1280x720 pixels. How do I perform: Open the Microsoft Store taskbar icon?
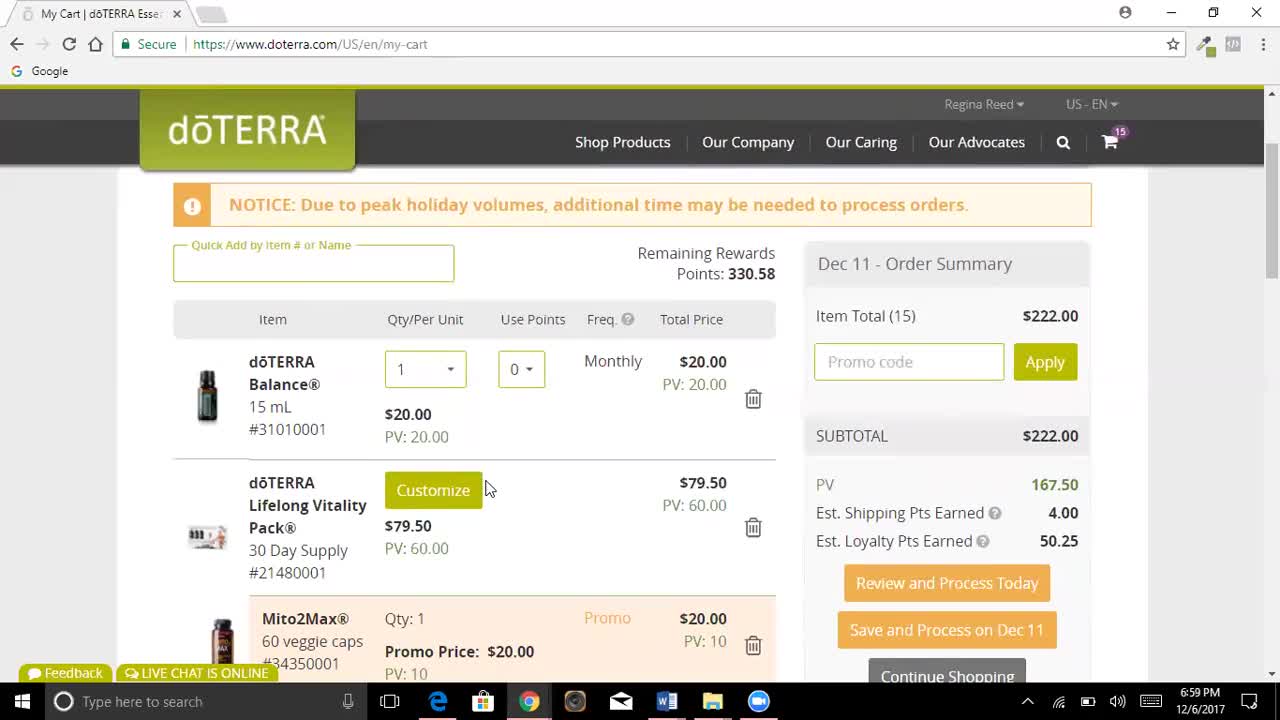[x=483, y=701]
